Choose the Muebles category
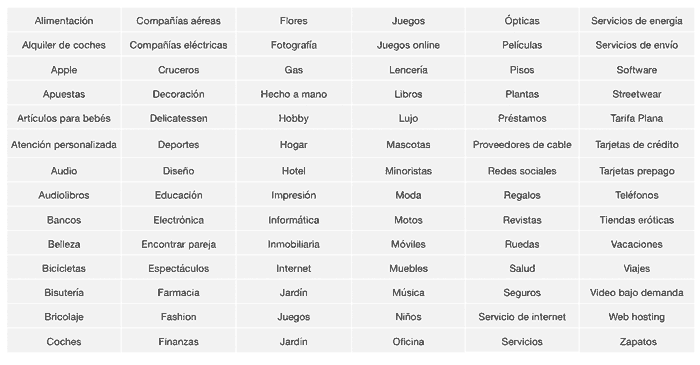The width and height of the screenshot is (700, 365). (408, 268)
